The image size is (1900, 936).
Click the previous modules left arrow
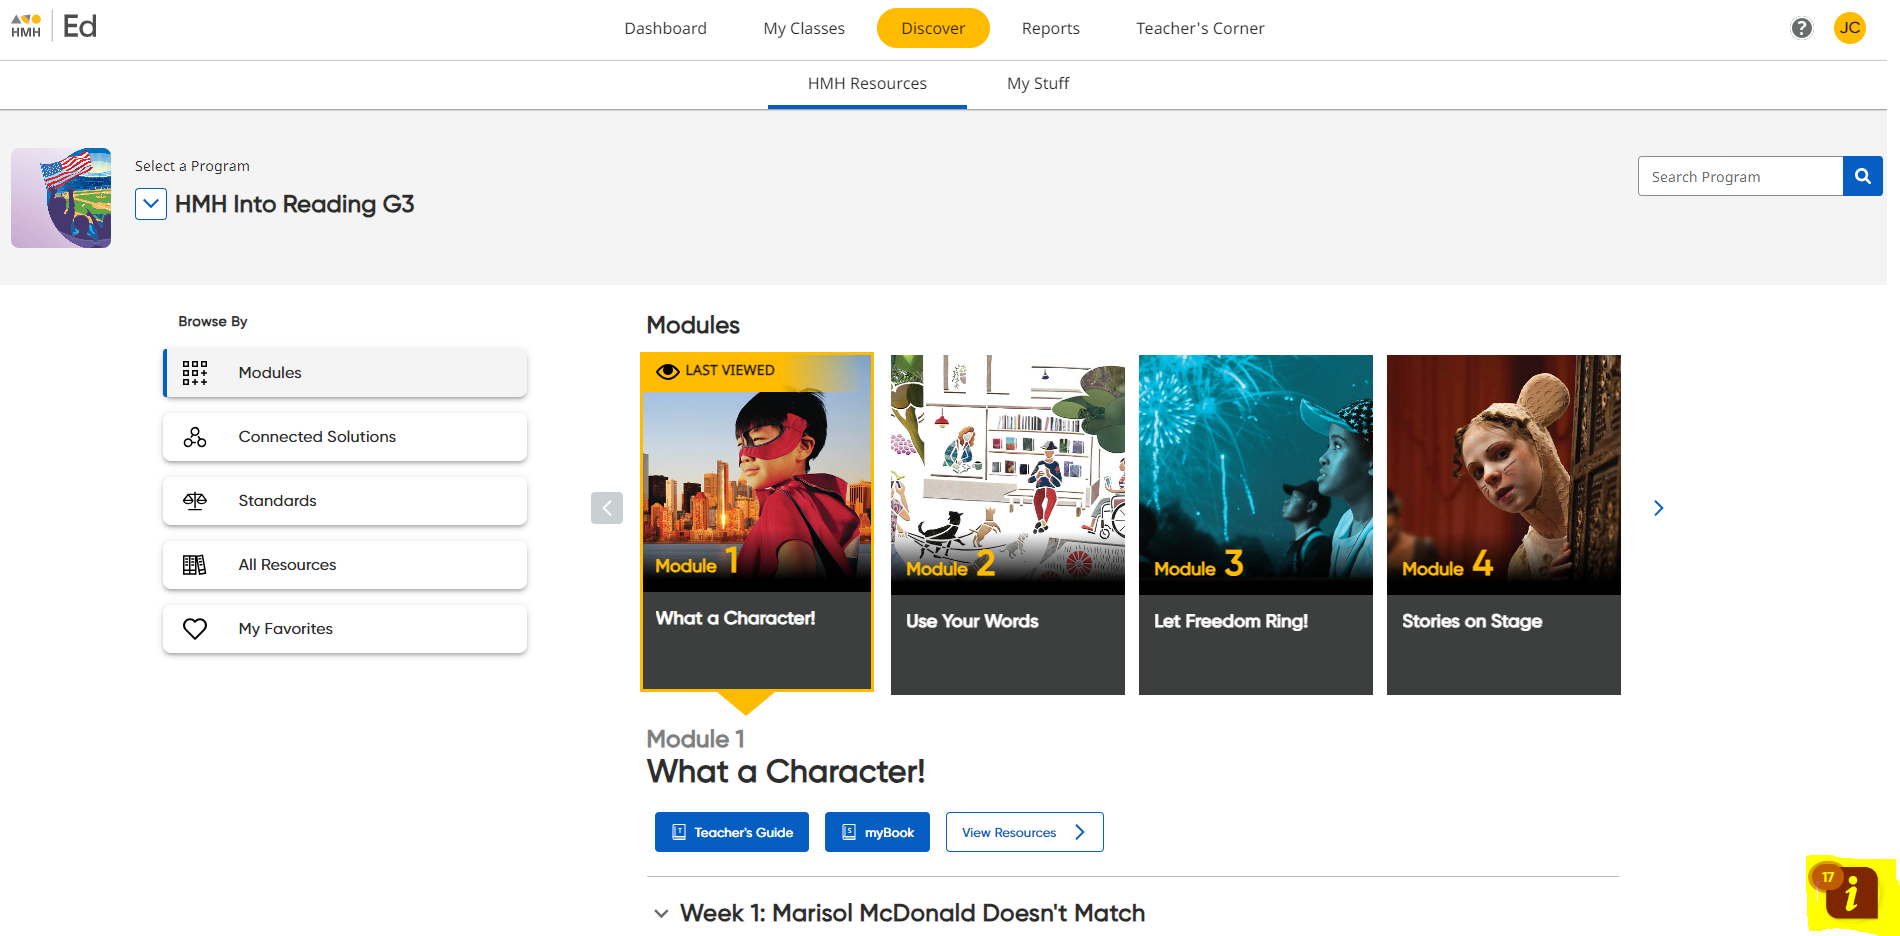pos(607,508)
